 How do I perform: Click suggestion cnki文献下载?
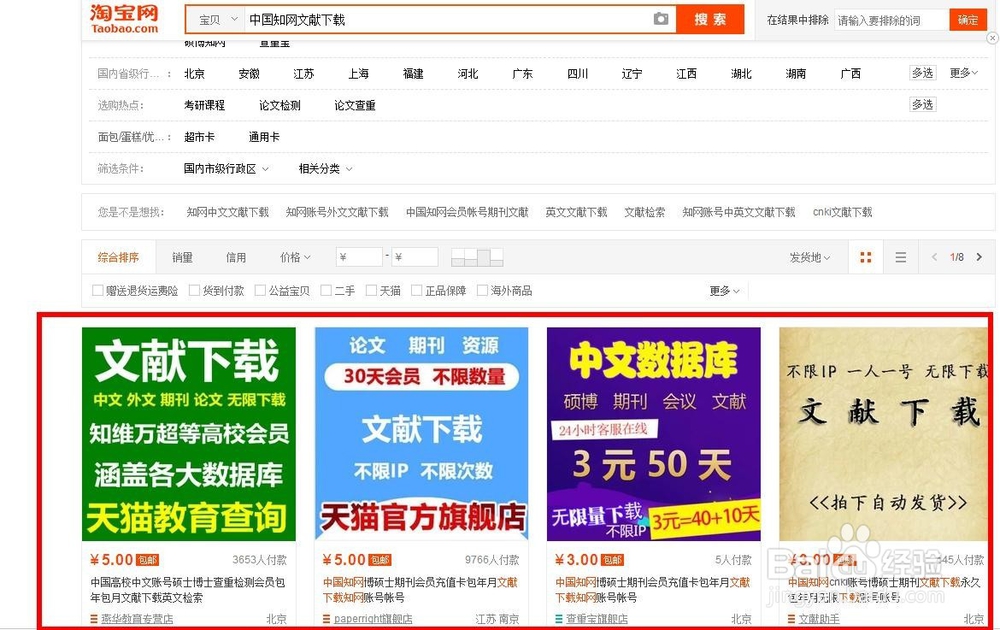(842, 212)
